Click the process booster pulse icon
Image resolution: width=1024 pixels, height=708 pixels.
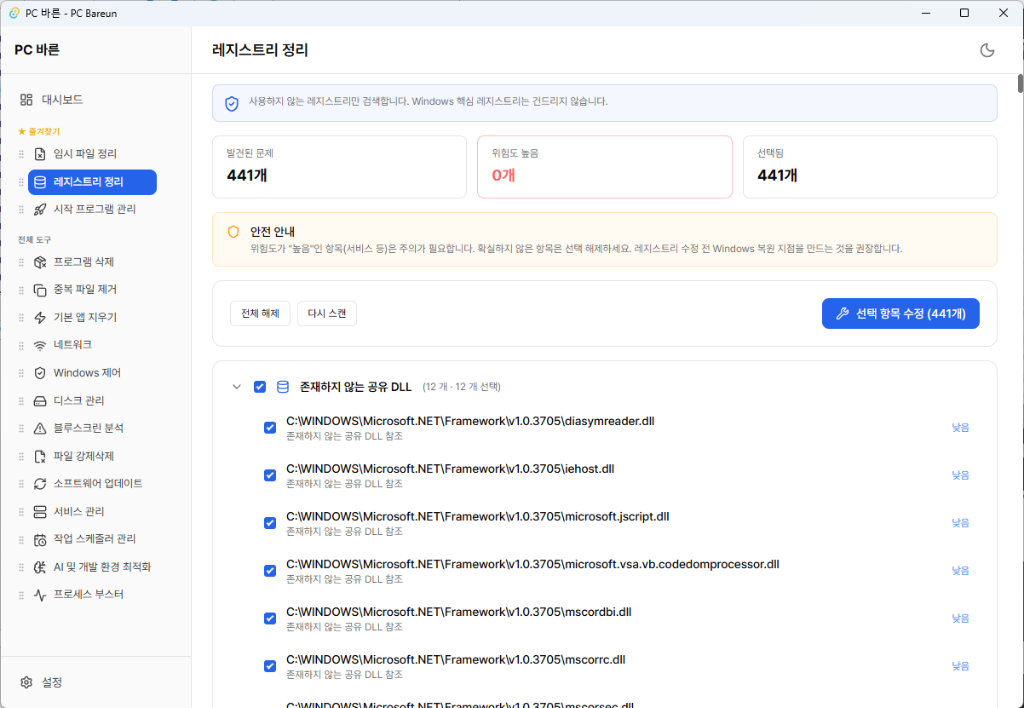pos(40,594)
